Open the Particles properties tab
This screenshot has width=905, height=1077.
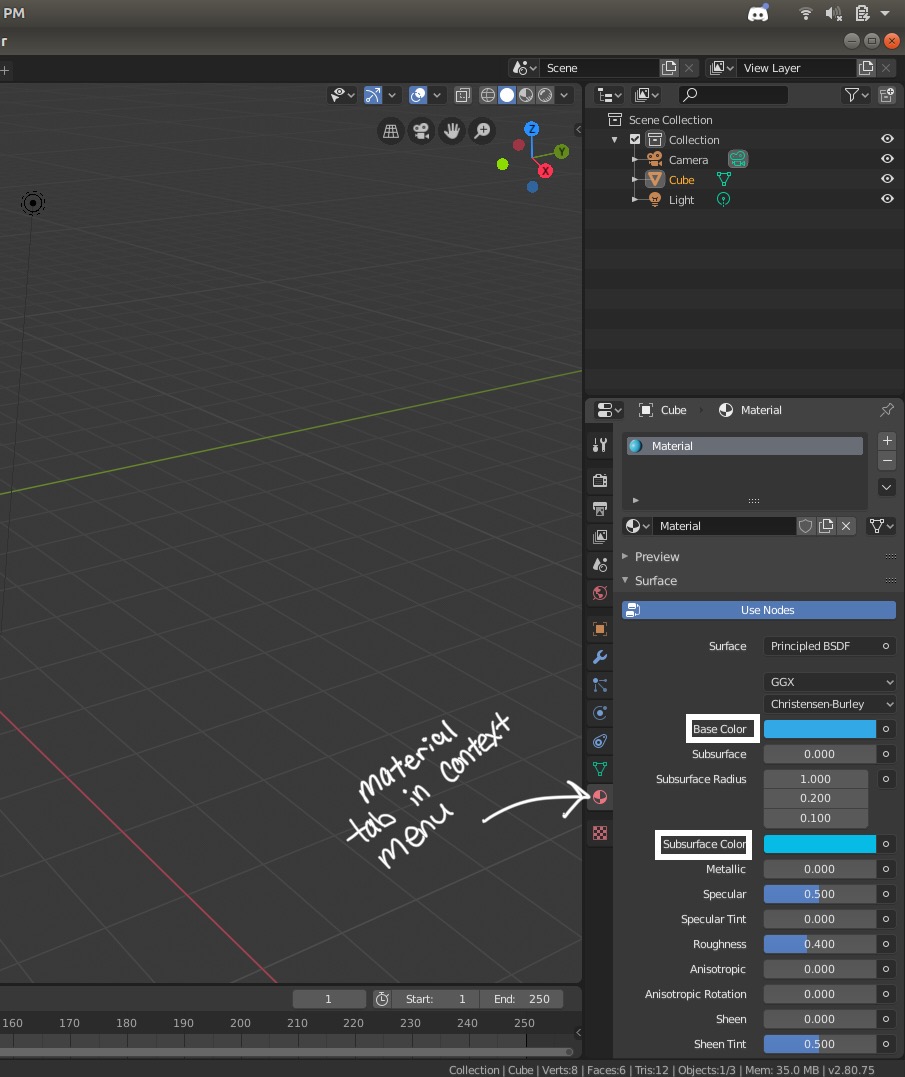pos(599,685)
